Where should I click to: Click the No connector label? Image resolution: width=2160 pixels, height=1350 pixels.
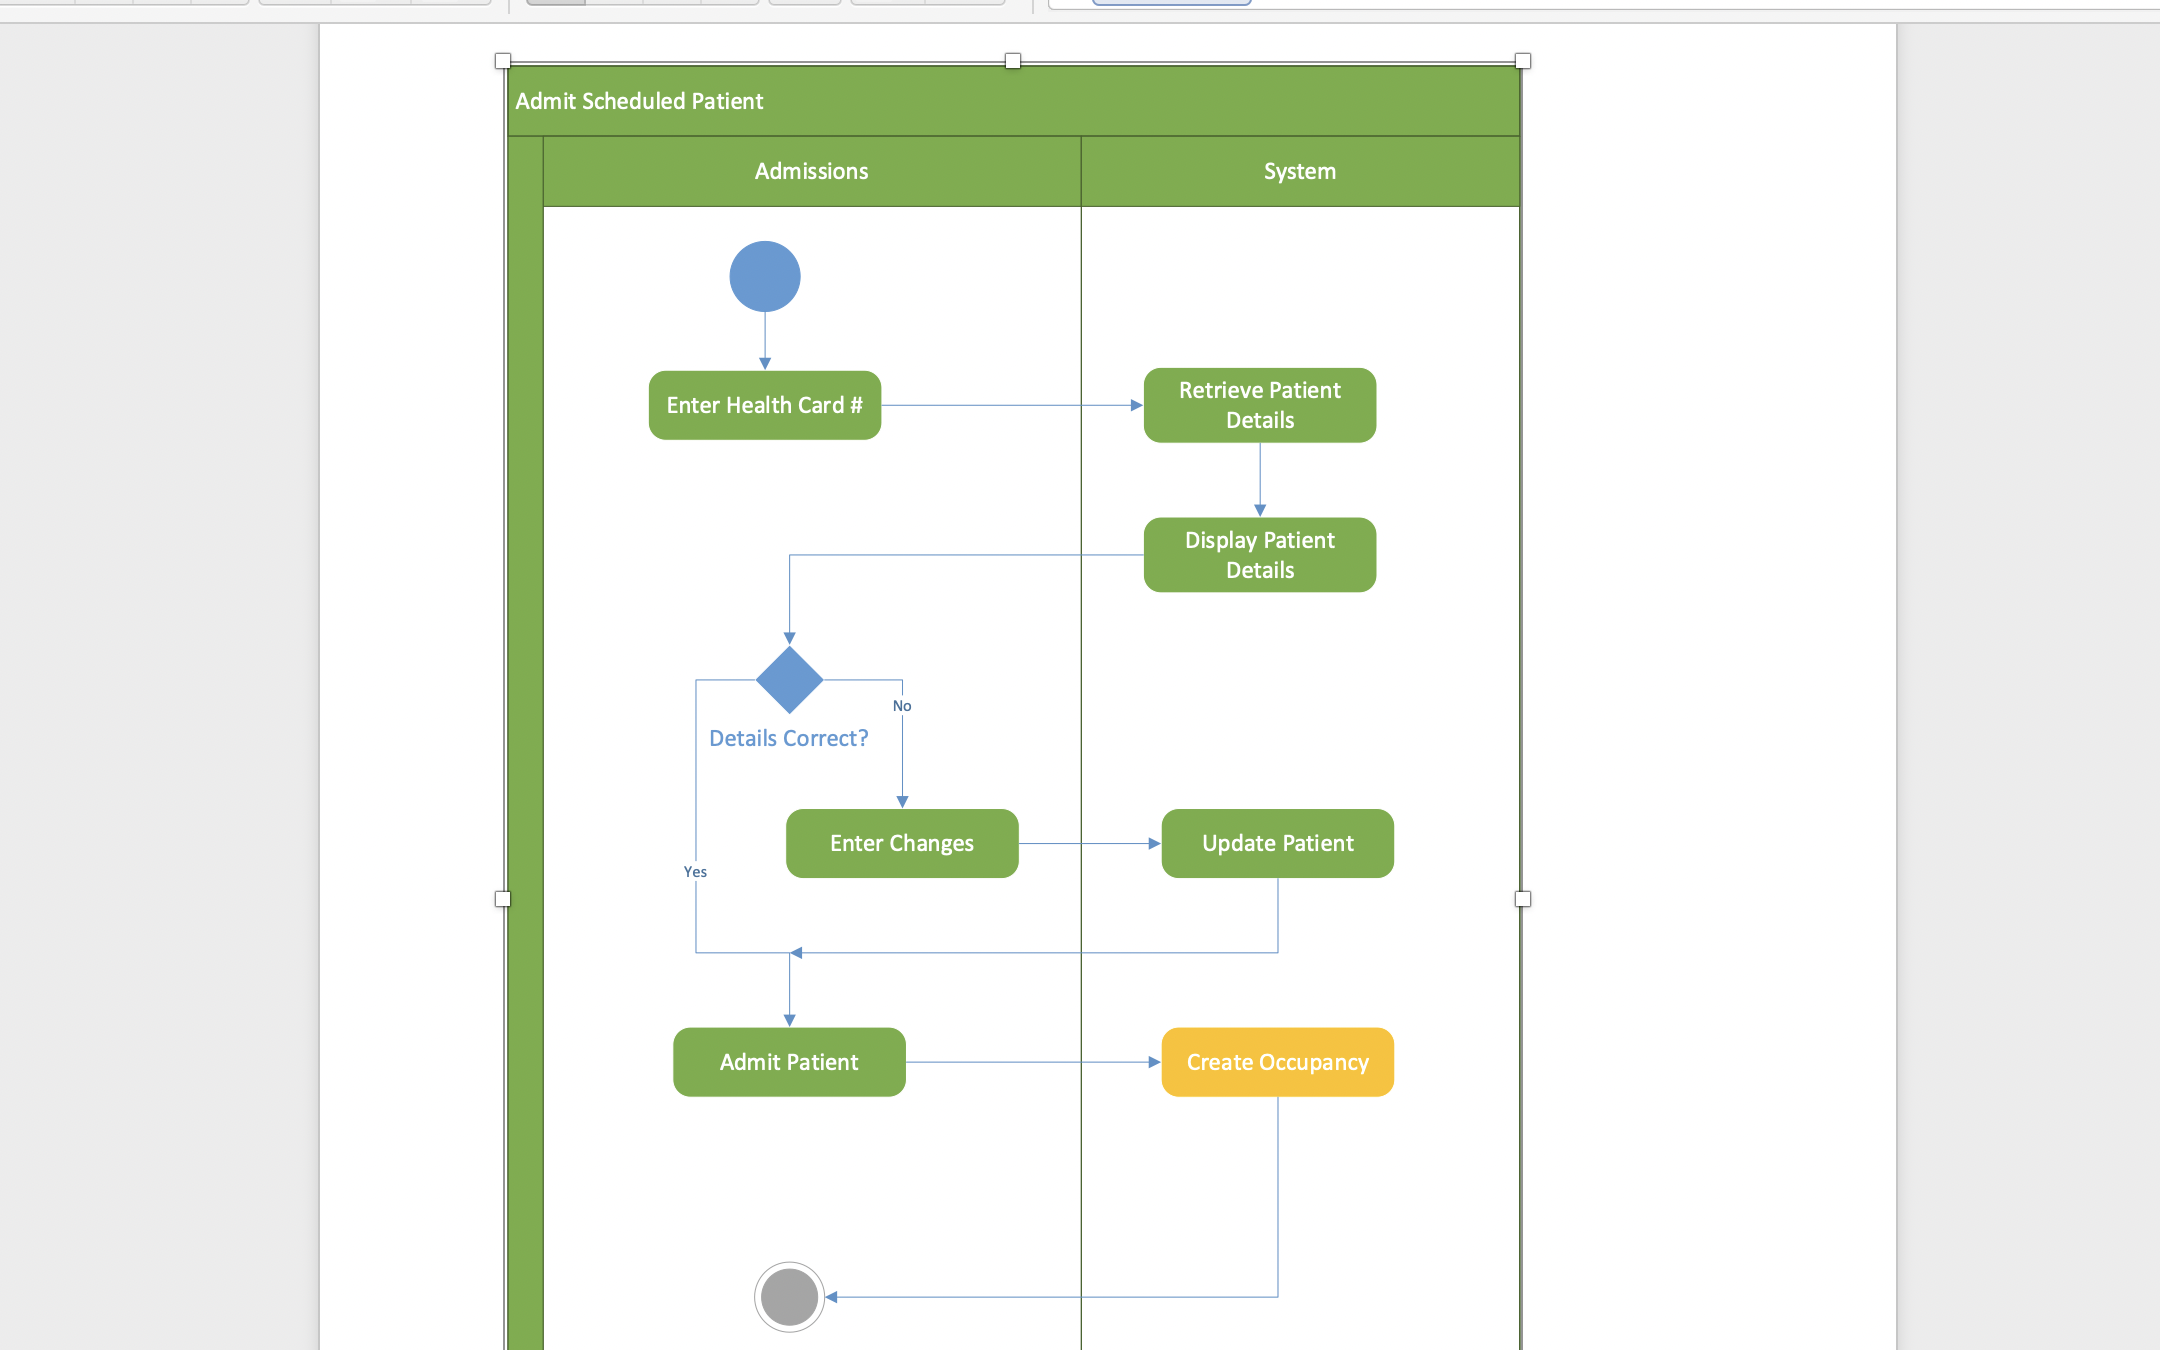point(902,705)
